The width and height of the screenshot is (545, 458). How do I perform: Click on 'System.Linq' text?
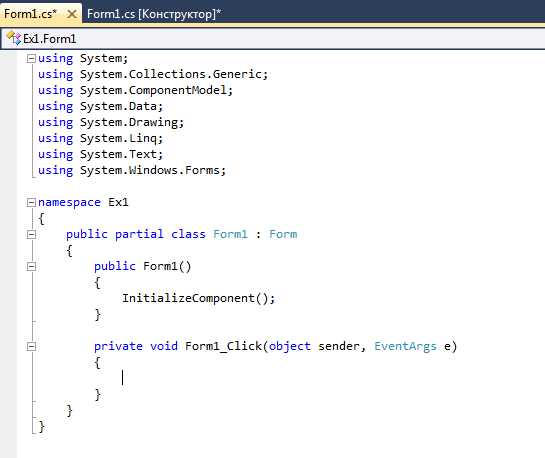(x=118, y=138)
